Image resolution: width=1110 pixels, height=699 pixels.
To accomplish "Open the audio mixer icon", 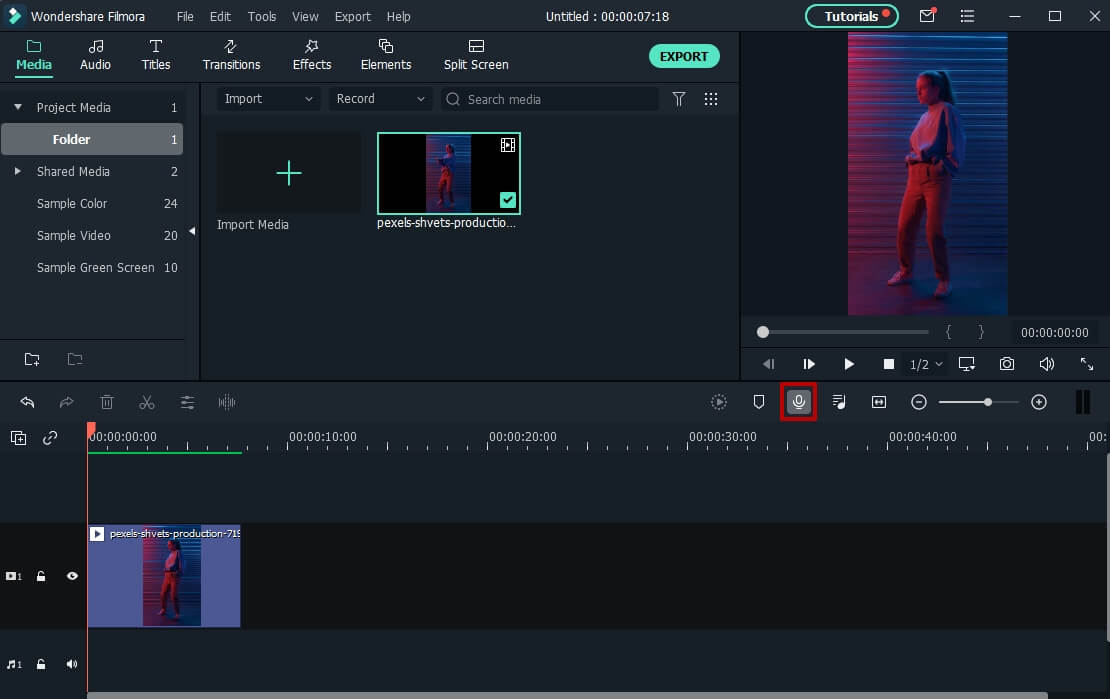I will [839, 402].
